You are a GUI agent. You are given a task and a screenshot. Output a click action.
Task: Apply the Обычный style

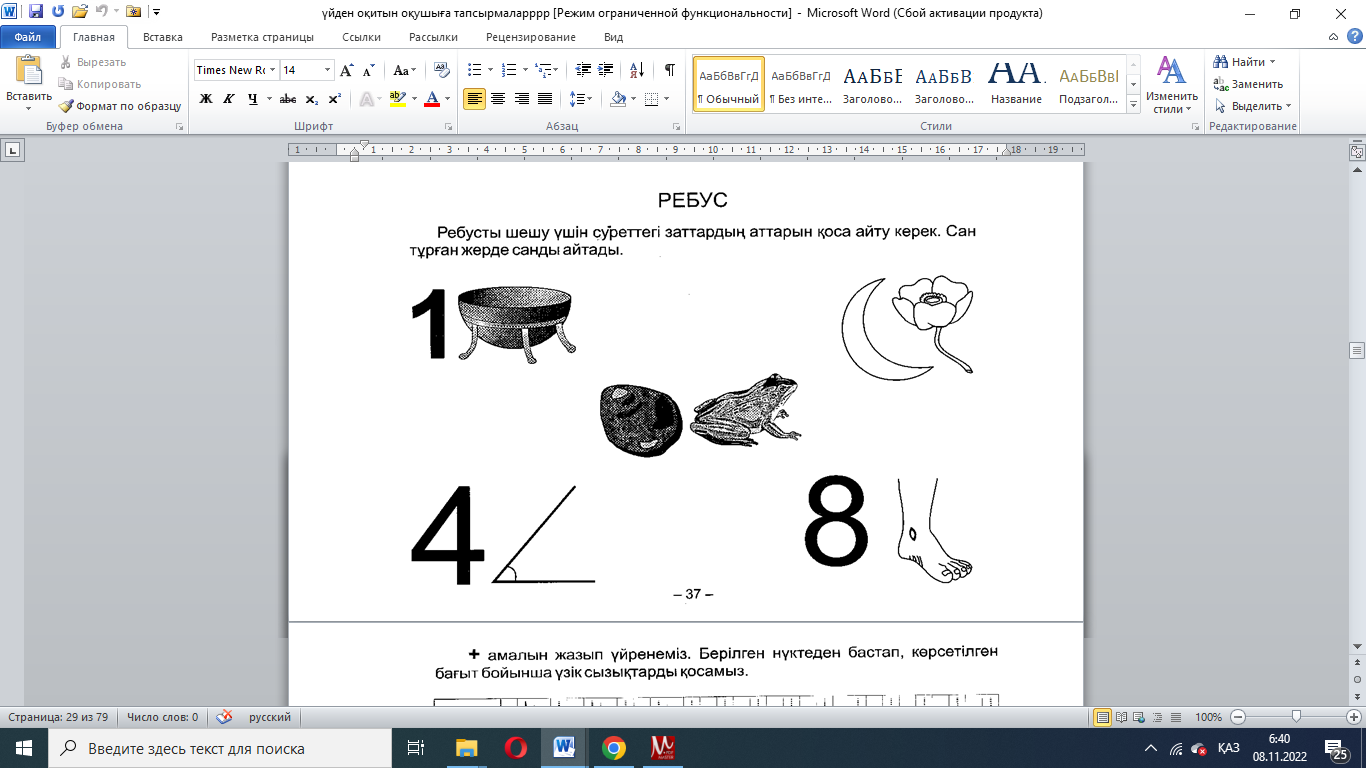(x=729, y=83)
